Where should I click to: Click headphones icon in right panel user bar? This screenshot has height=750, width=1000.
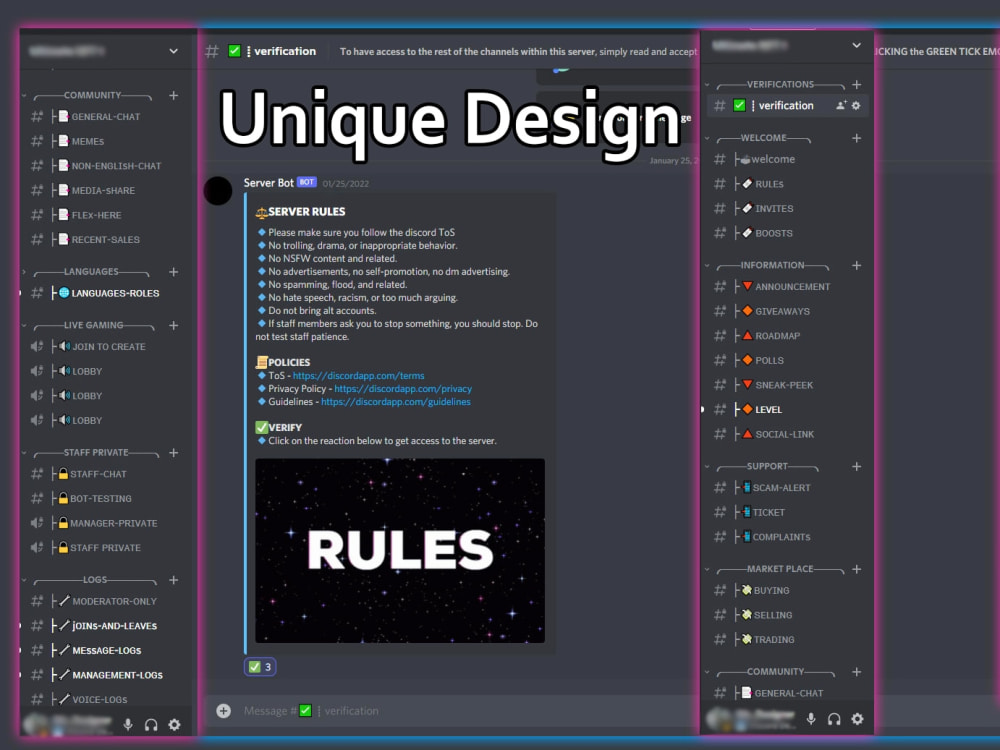click(x=834, y=719)
